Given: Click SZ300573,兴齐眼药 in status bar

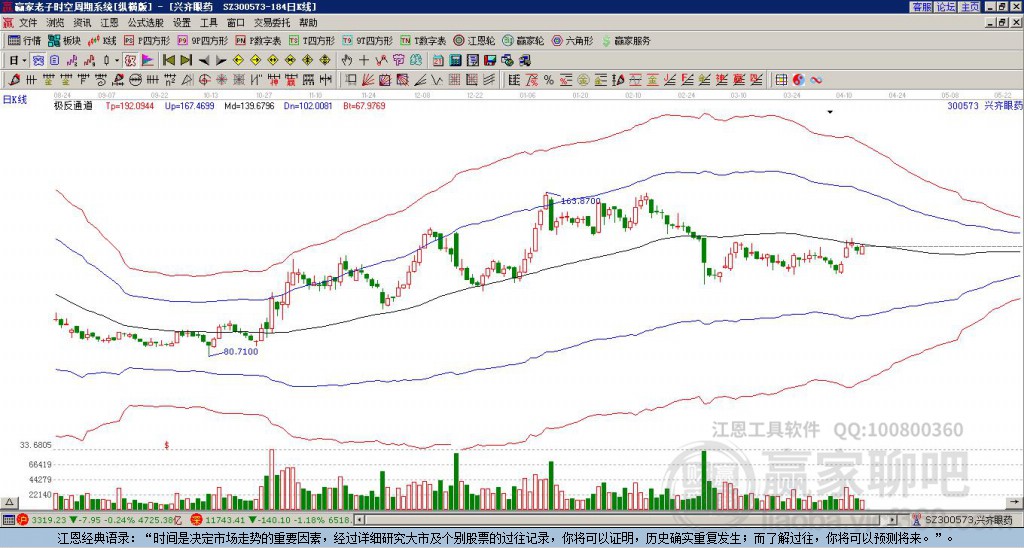Looking at the screenshot, I should coord(968,520).
